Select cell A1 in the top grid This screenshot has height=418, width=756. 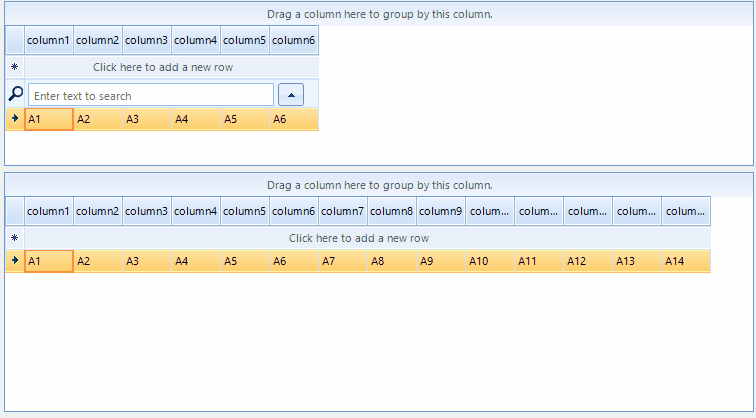49,119
